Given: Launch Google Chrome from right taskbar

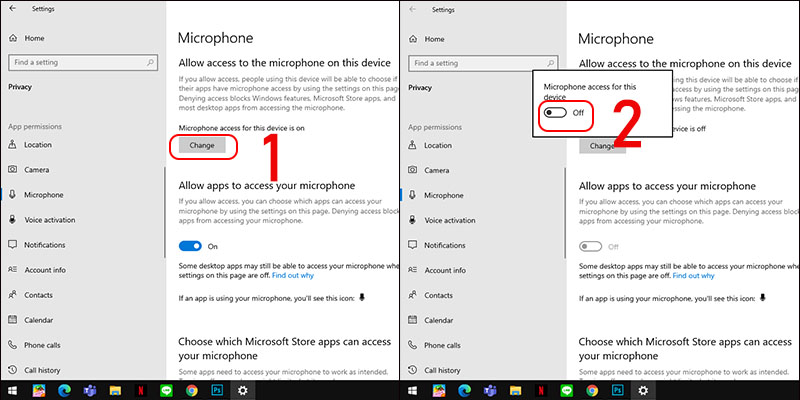Looking at the screenshot, I should (592, 391).
